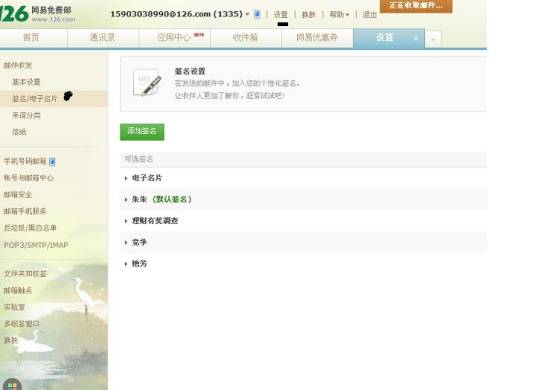
Task: Open the apps grid icon at sidebar bottom
Action: [12, 385]
